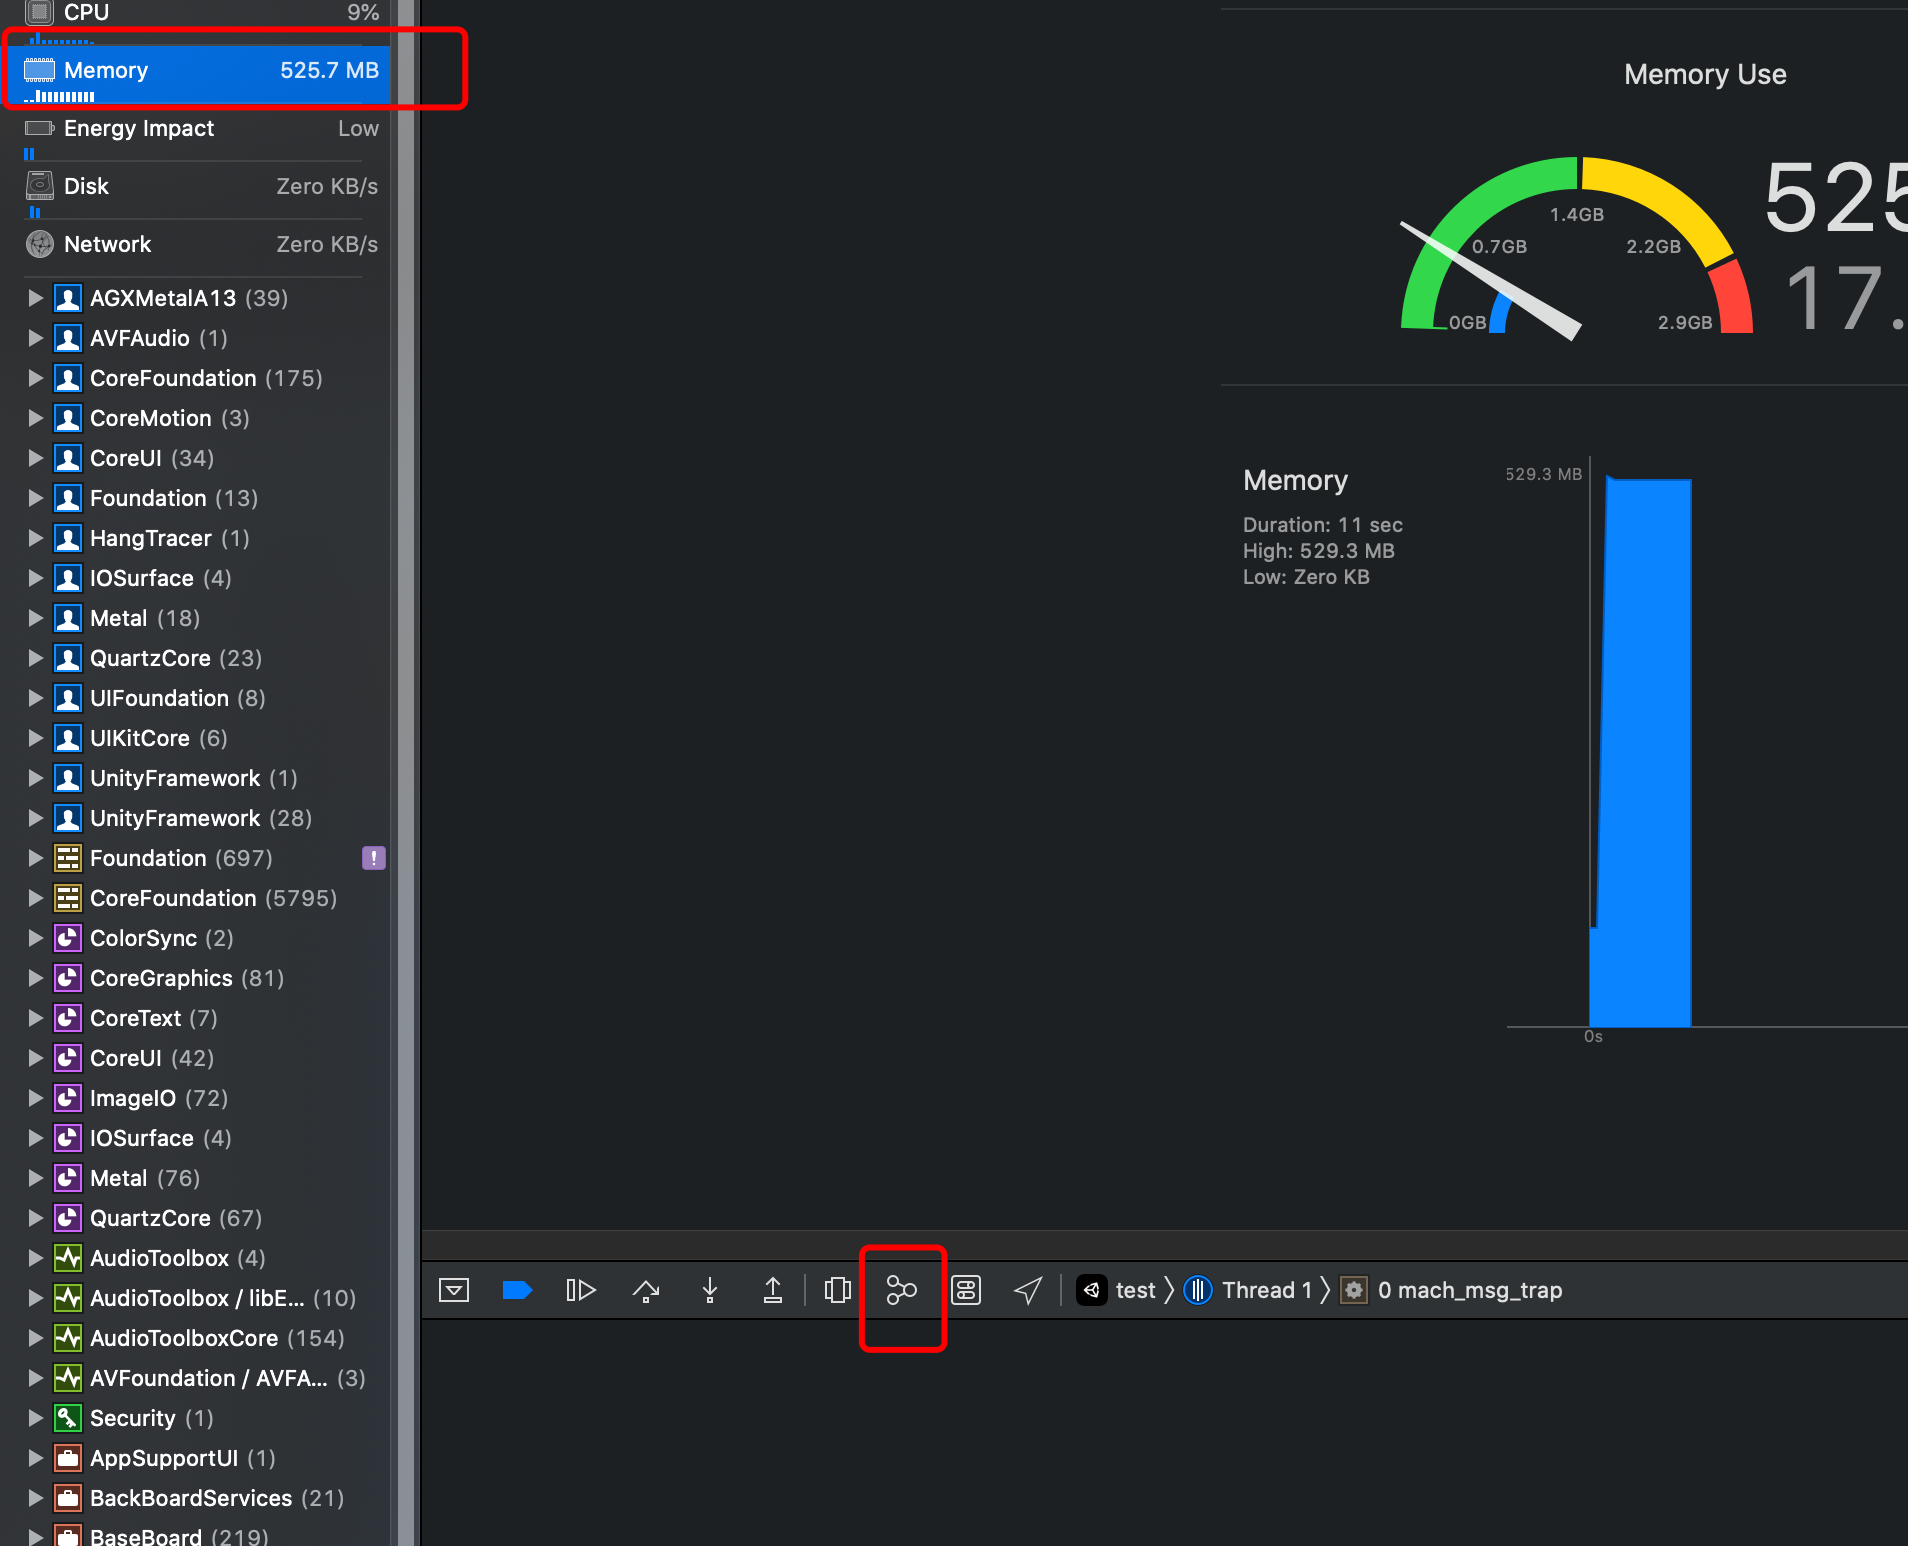Screen dimensions: 1908x1546
Task: Click the Simulate Location arrow icon
Action: pos(1028,1290)
